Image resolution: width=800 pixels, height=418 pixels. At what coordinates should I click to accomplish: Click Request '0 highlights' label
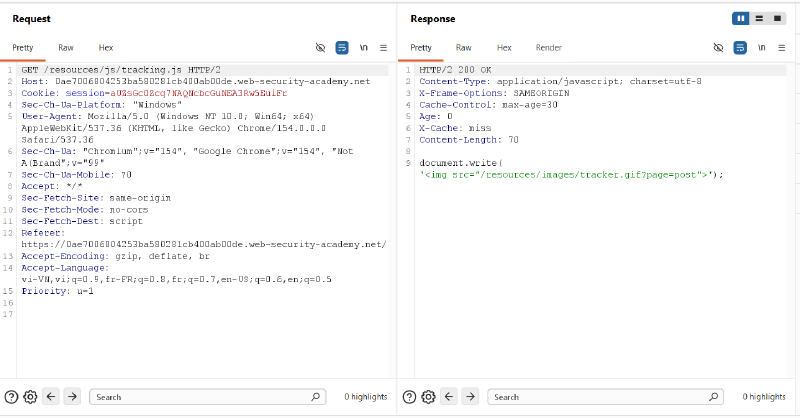pyautogui.click(x=366, y=397)
